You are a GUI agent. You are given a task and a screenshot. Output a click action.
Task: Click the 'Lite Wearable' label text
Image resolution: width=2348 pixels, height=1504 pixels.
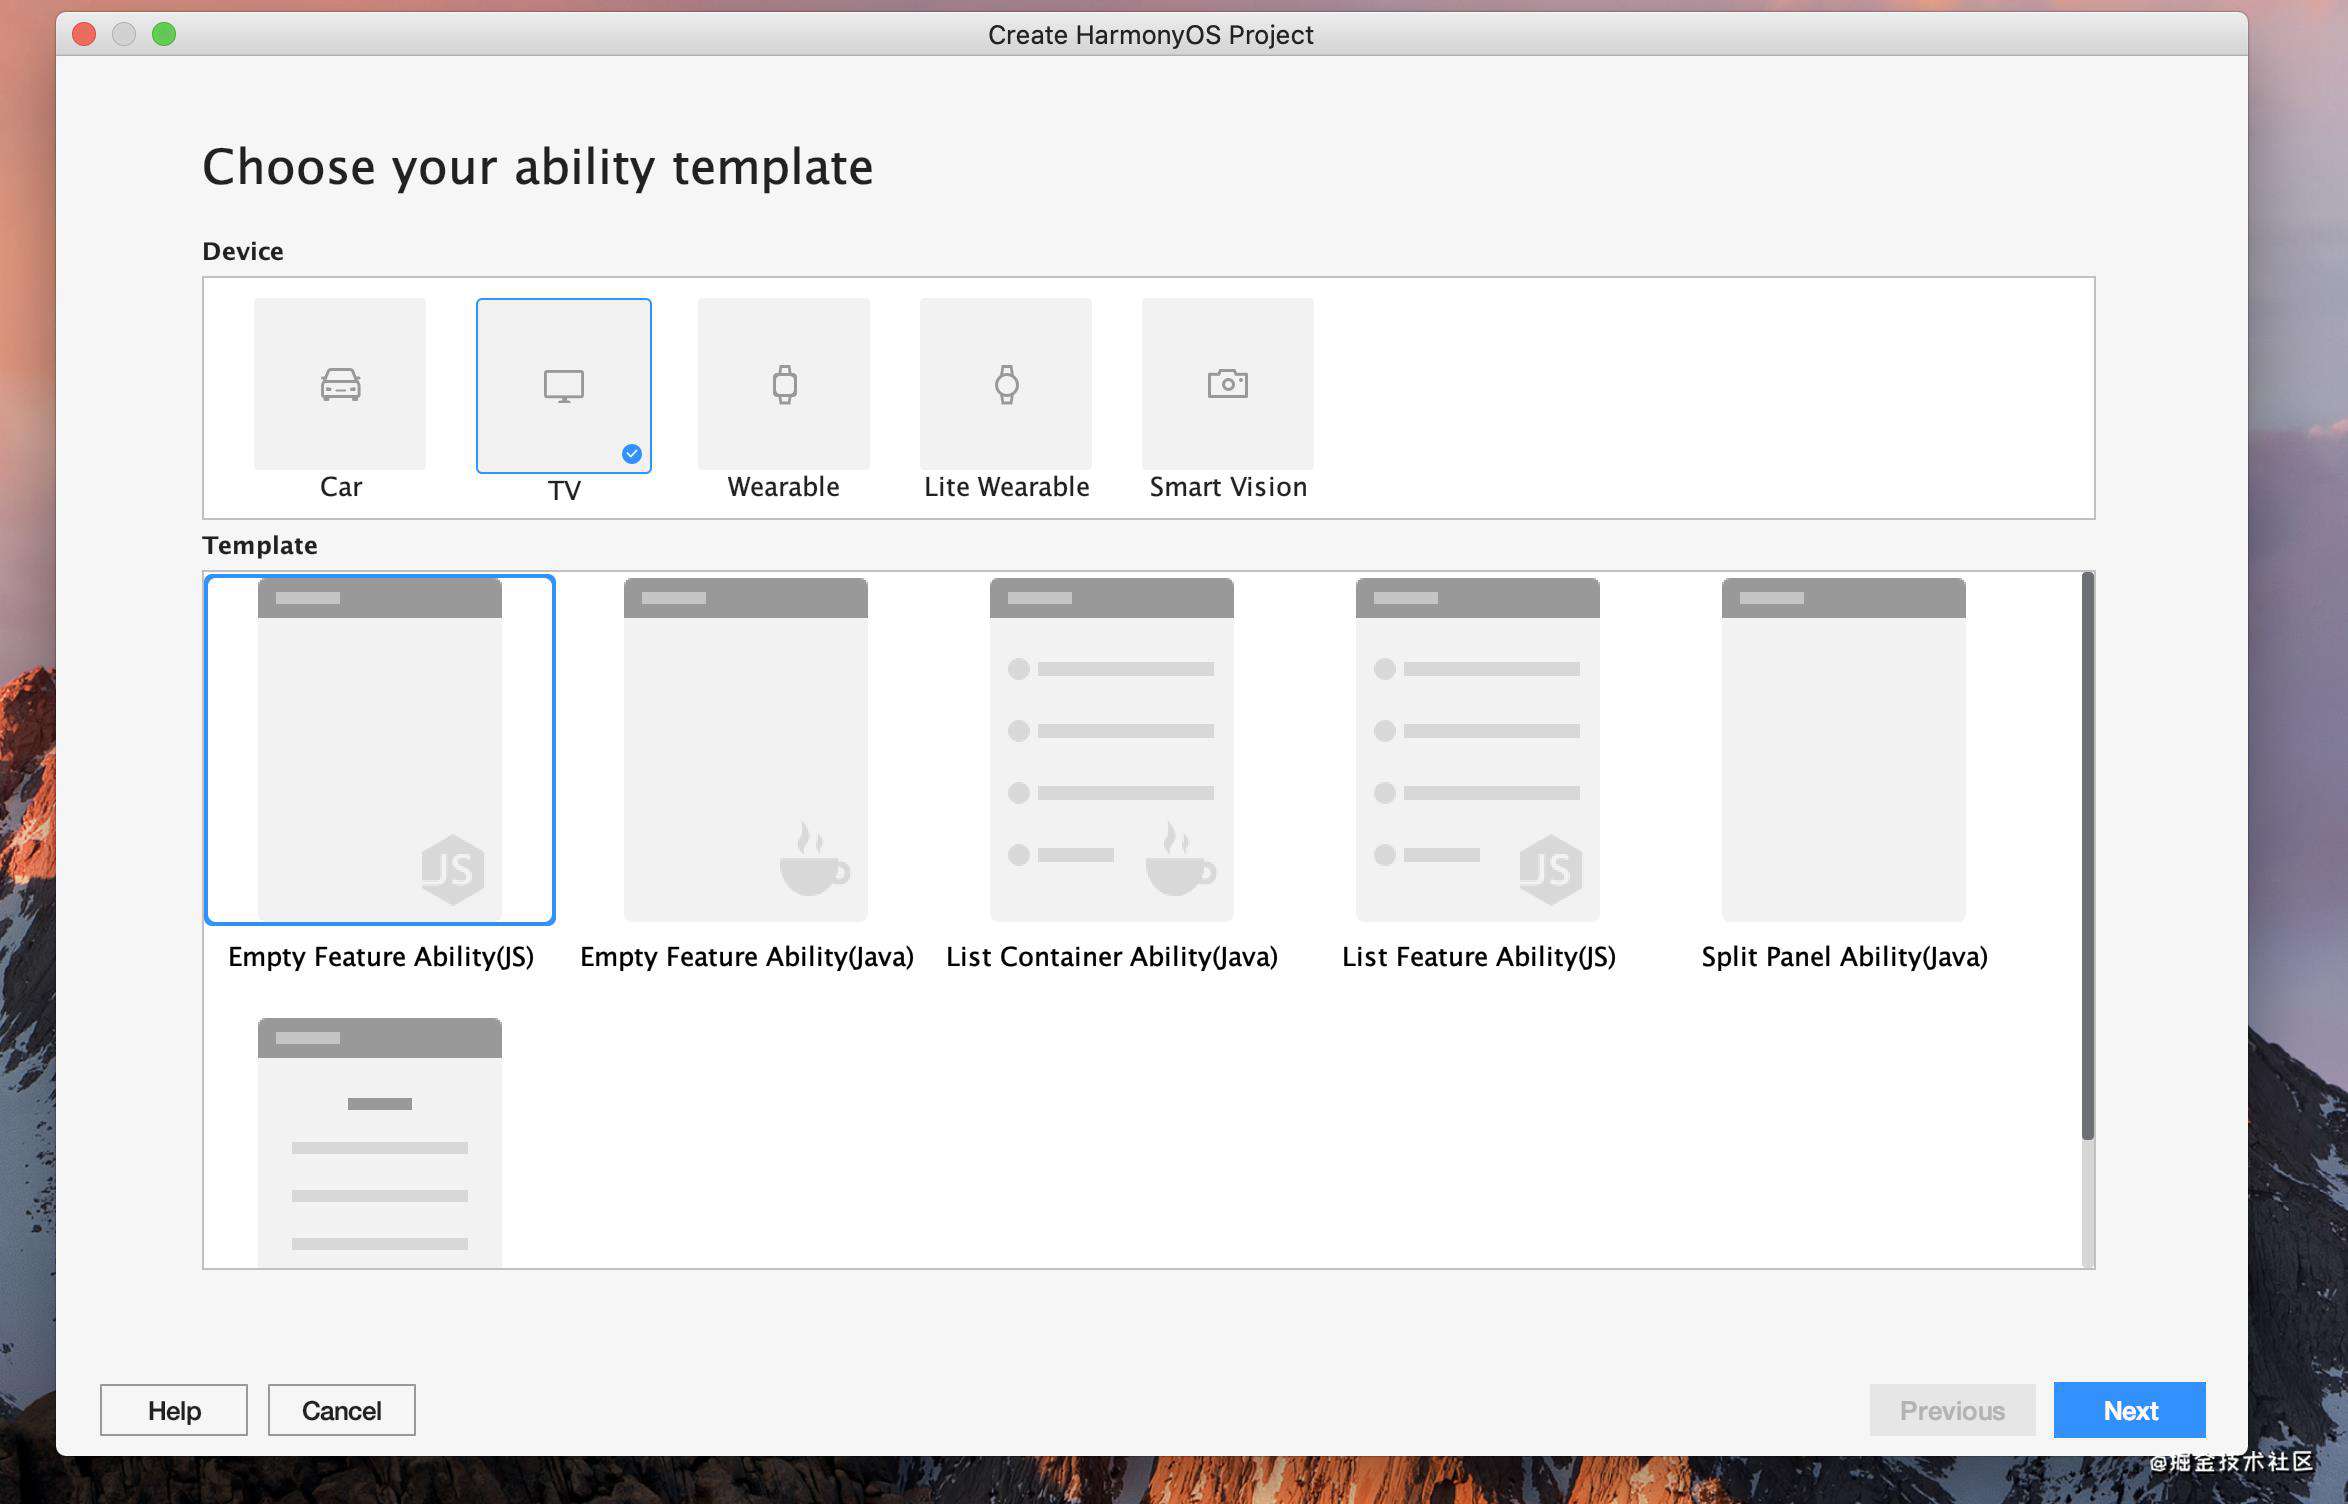pos(1007,487)
